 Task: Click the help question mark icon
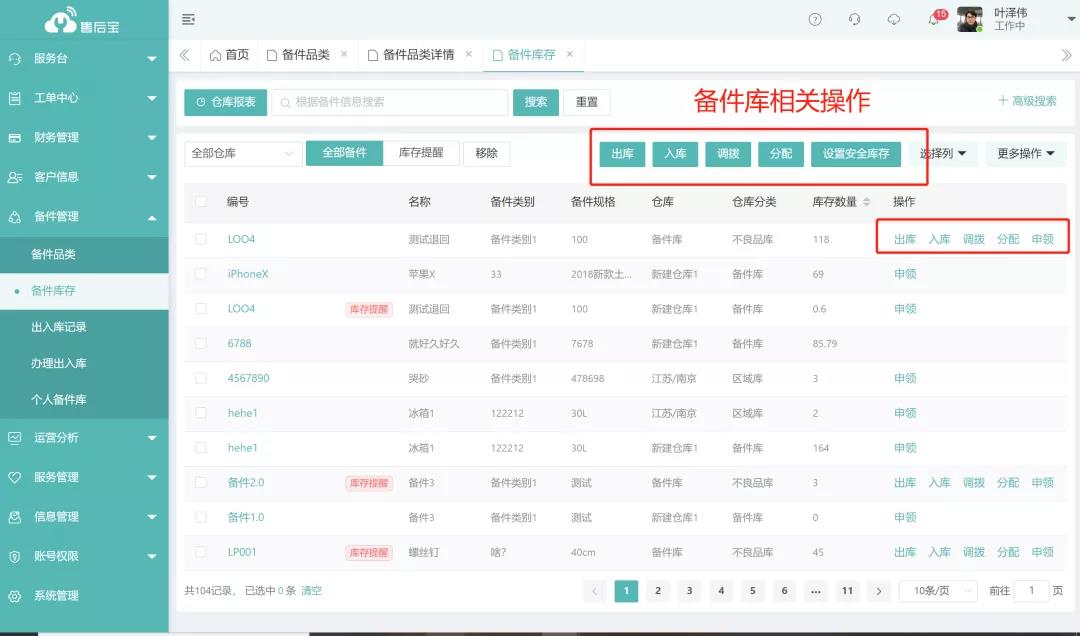coord(815,20)
